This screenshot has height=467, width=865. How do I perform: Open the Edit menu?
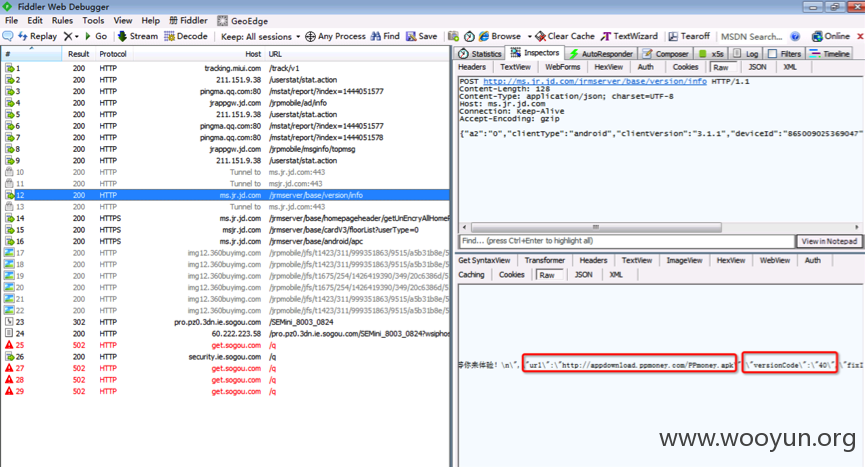tap(35, 20)
